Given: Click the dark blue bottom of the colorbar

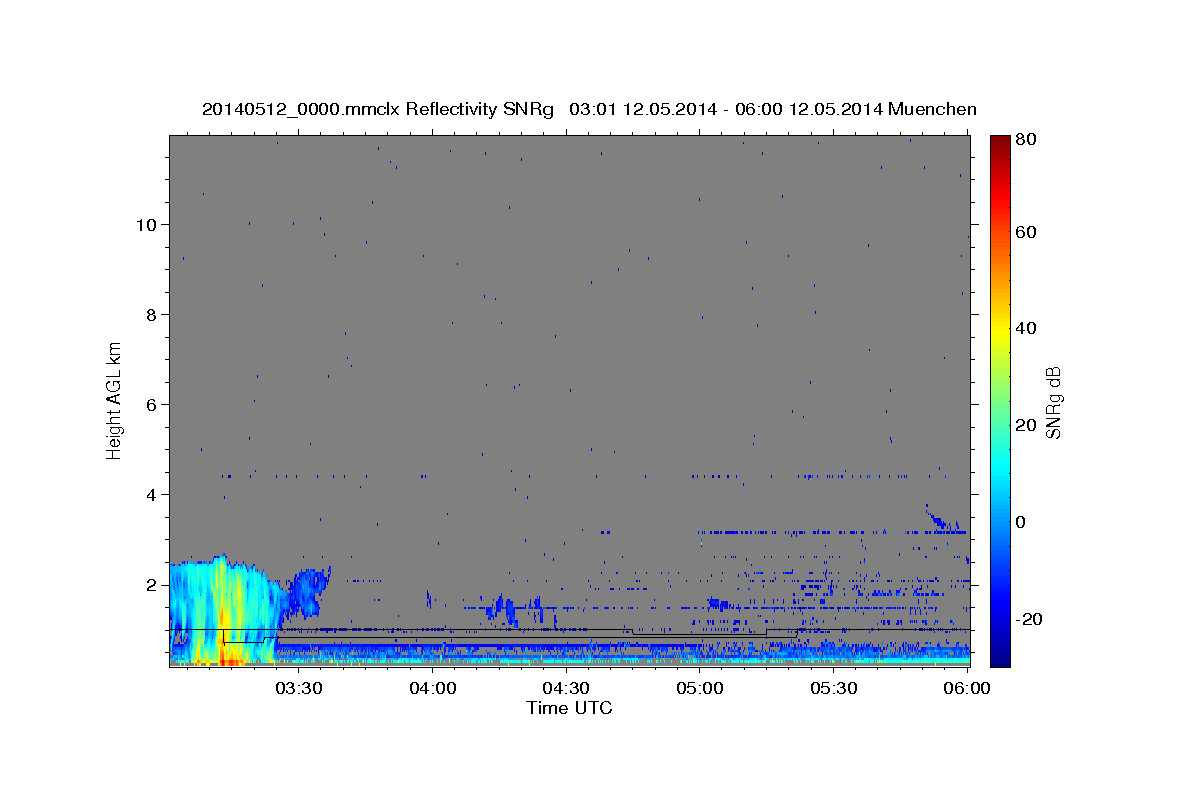Looking at the screenshot, I should tap(999, 655).
